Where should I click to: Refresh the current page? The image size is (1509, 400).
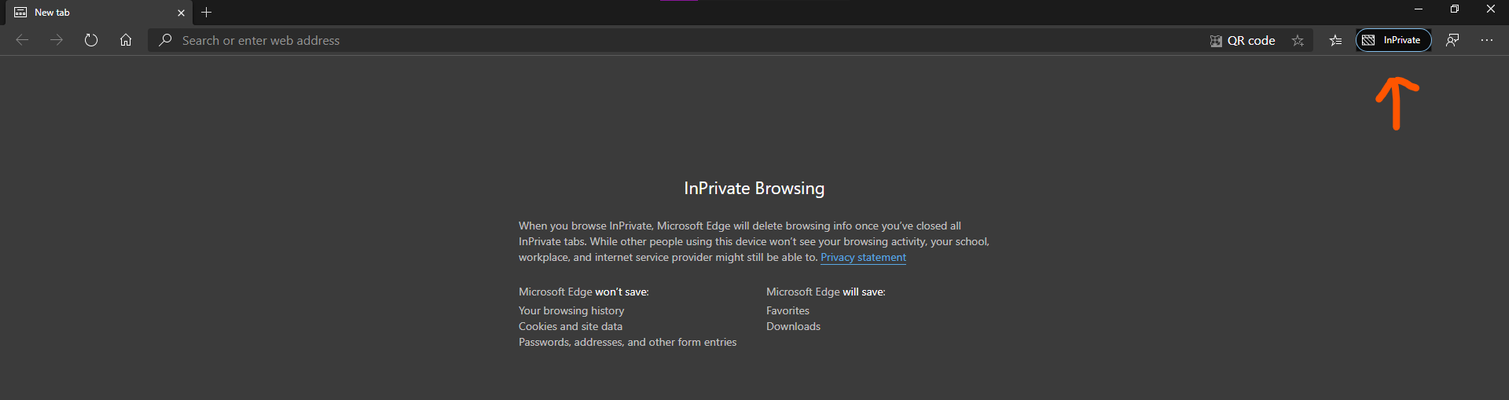[x=91, y=40]
